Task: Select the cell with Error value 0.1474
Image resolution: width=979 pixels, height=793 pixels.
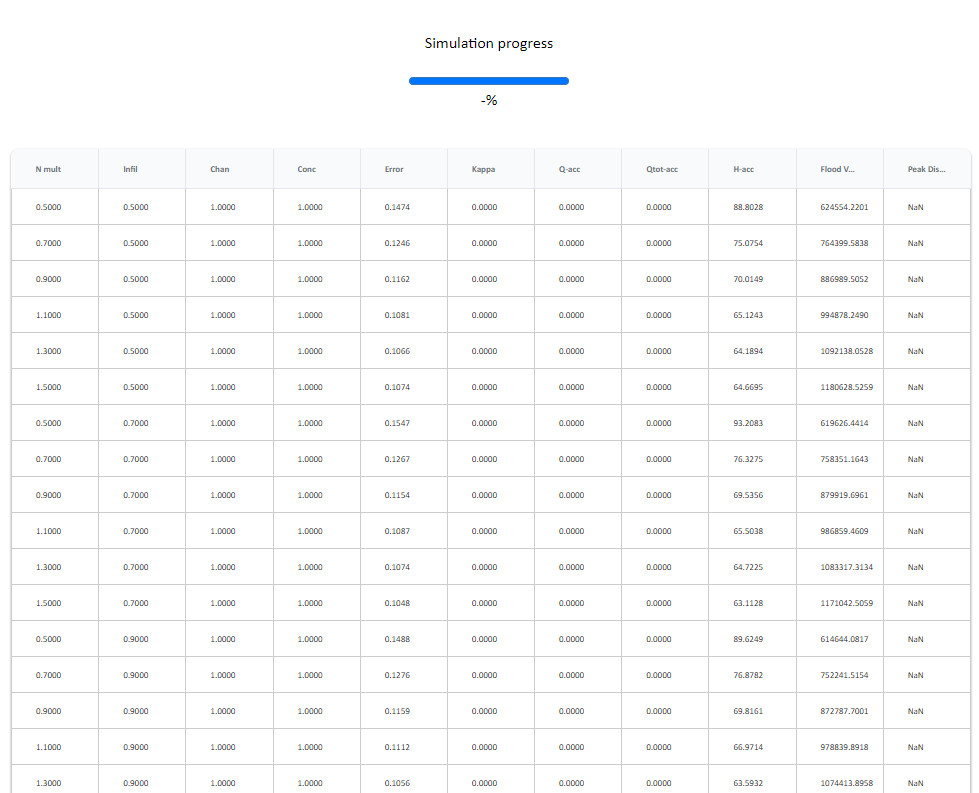Action: pos(397,207)
